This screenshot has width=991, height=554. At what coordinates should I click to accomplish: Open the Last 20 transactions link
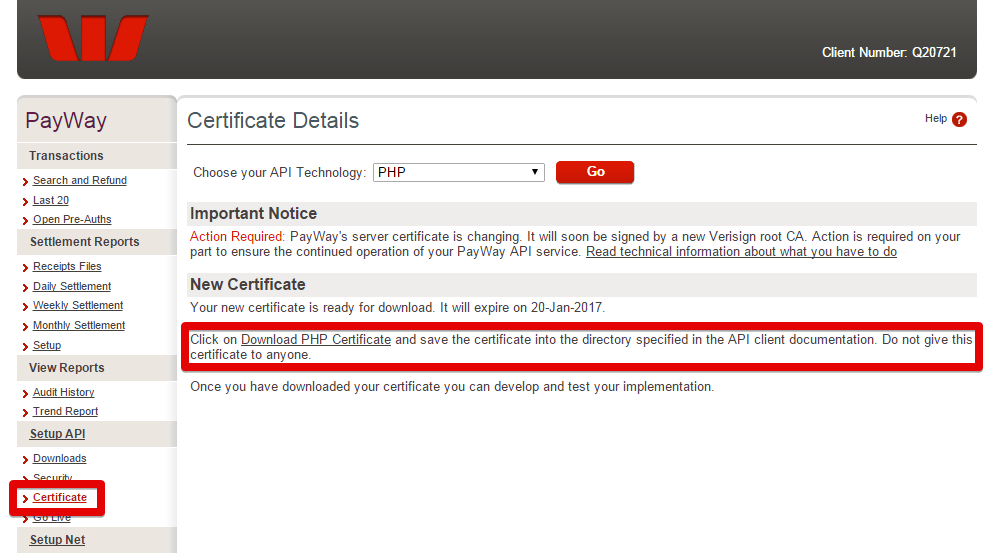coord(51,200)
